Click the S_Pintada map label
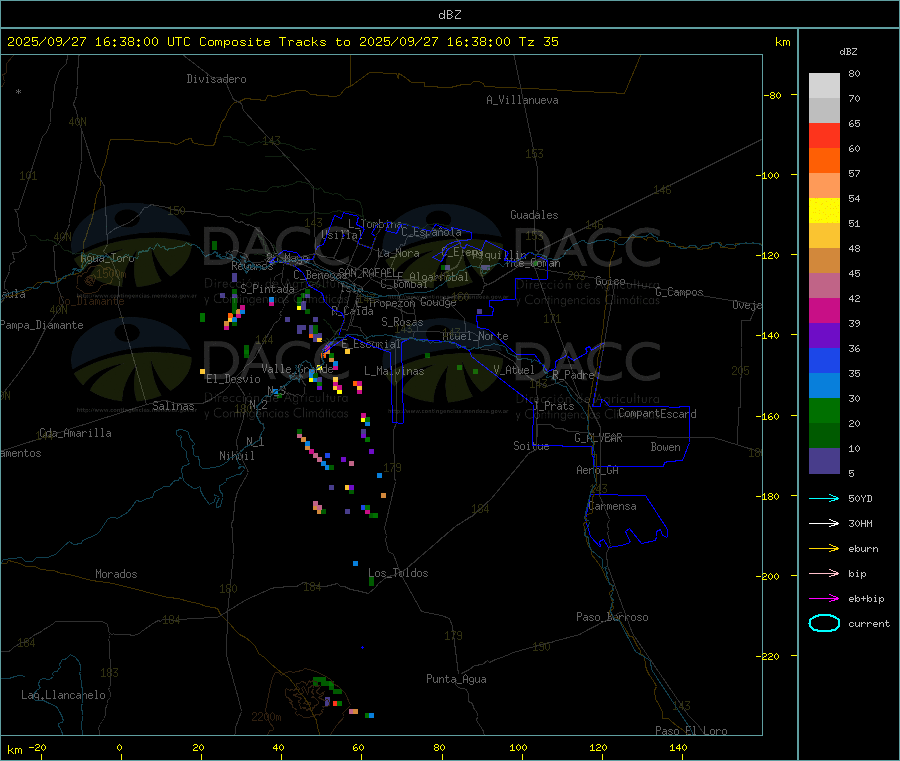Image resolution: width=900 pixels, height=761 pixels. (x=267, y=289)
